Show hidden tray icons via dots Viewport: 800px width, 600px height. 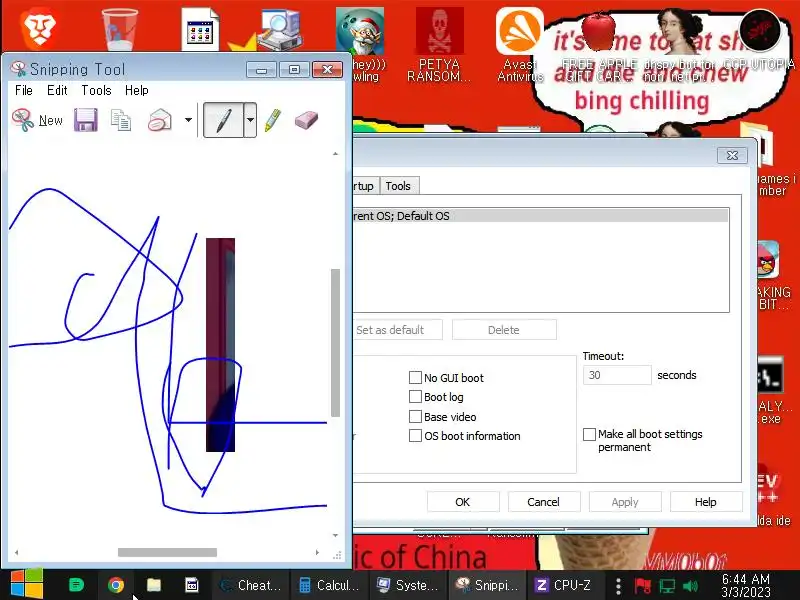[618, 586]
